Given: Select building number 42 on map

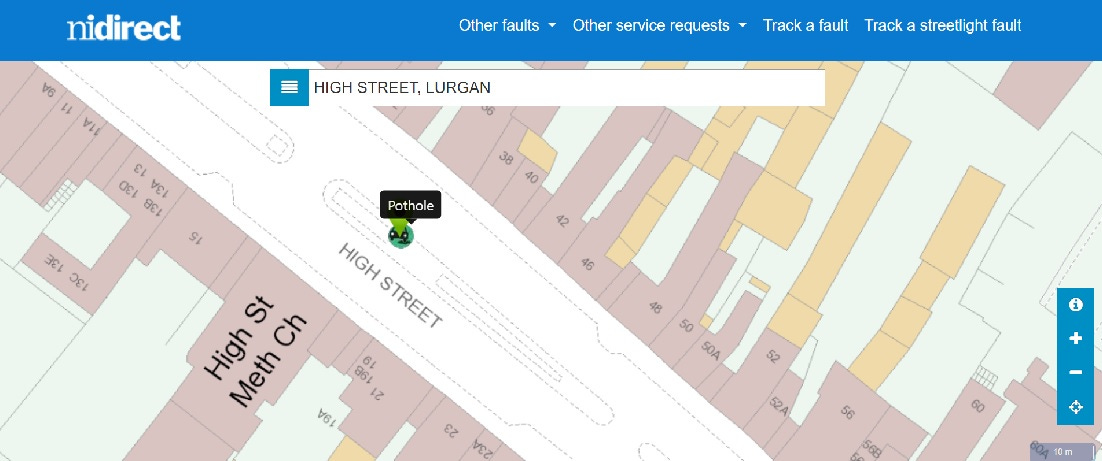Looking at the screenshot, I should 562,221.
